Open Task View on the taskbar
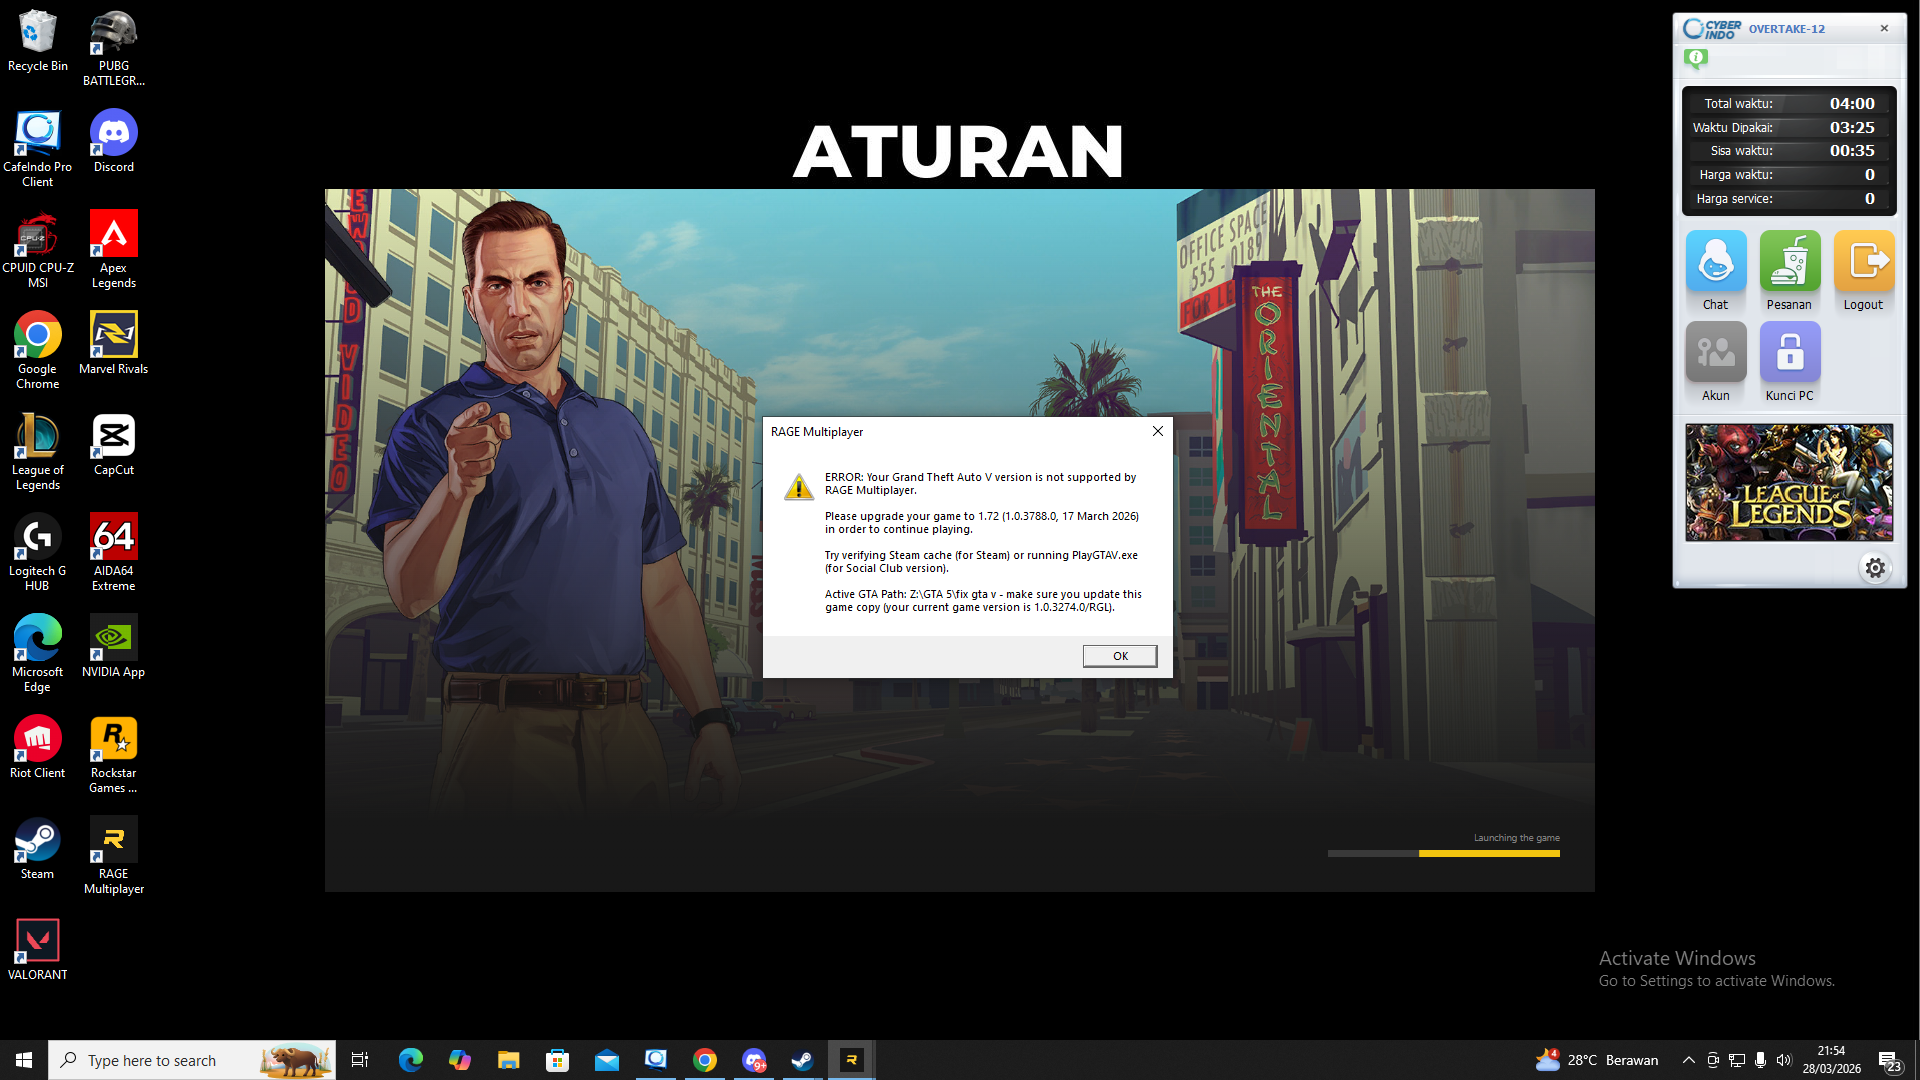Viewport: 1920px width, 1080px height. coord(360,1060)
